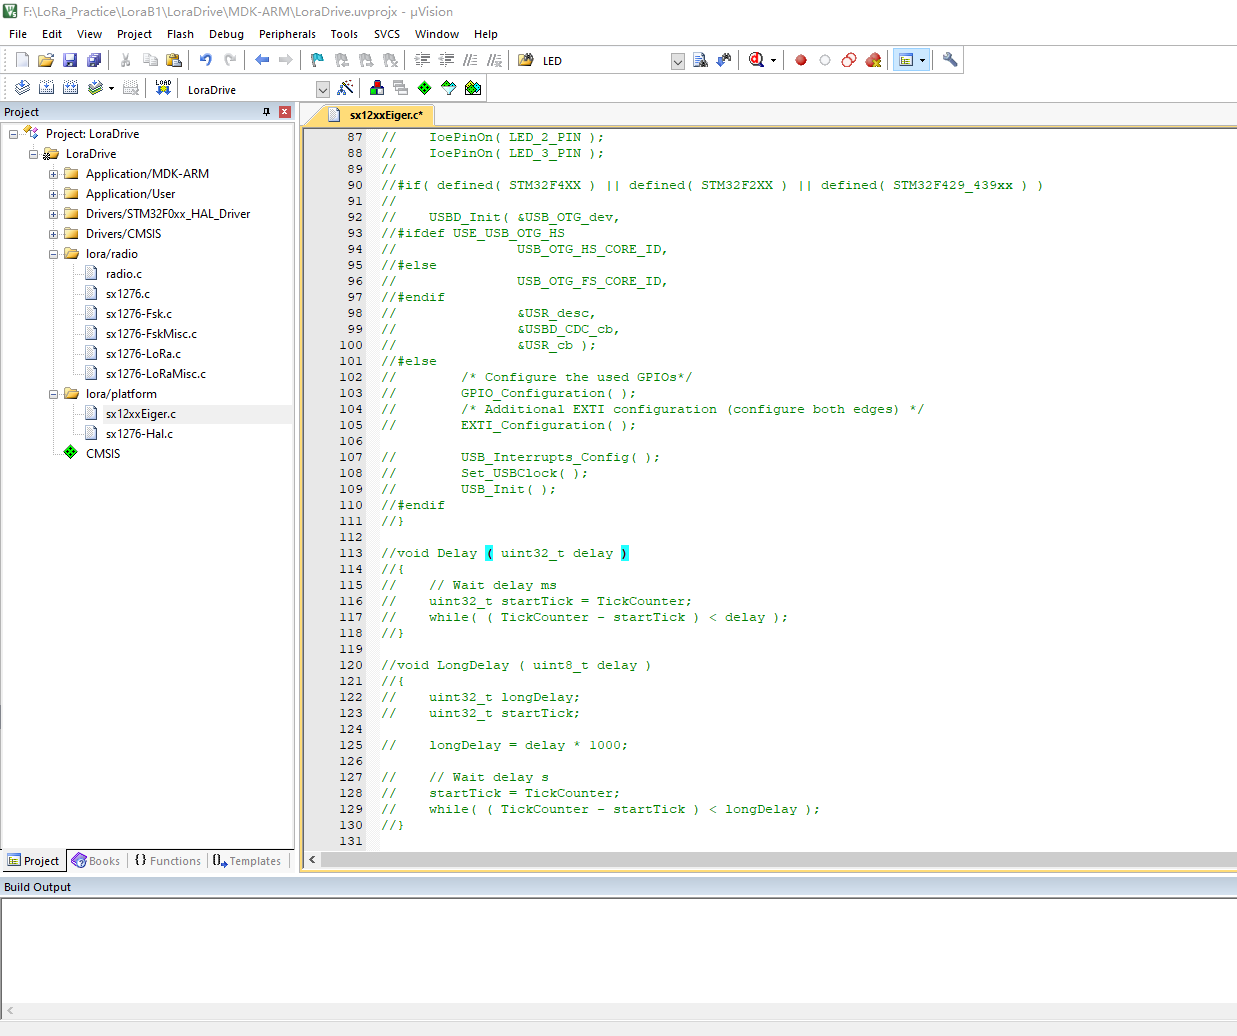Insert a breakpoint with red dot icon
The width and height of the screenshot is (1237, 1036).
[x=801, y=60]
